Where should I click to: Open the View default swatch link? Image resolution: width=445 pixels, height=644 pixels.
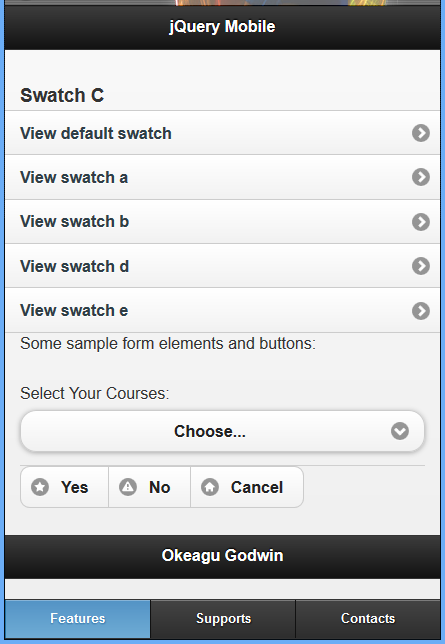pyautogui.click(x=222, y=133)
